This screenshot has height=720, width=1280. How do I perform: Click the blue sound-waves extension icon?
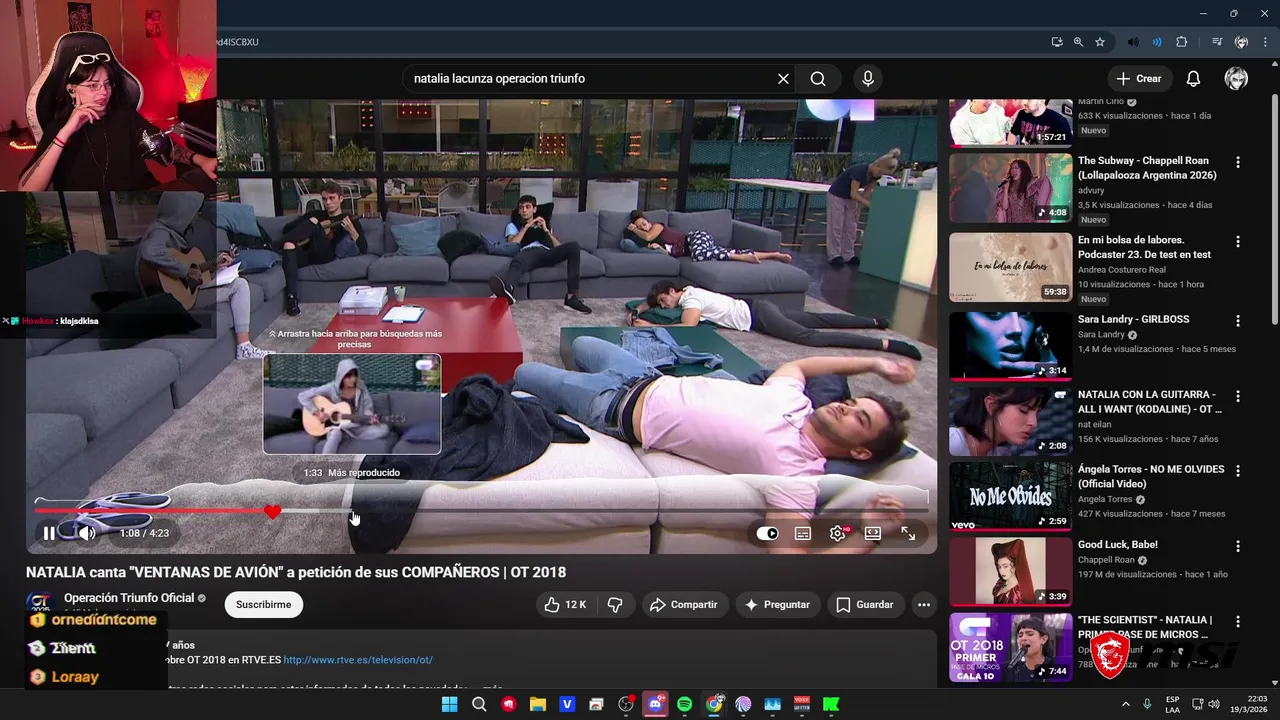(x=1157, y=42)
